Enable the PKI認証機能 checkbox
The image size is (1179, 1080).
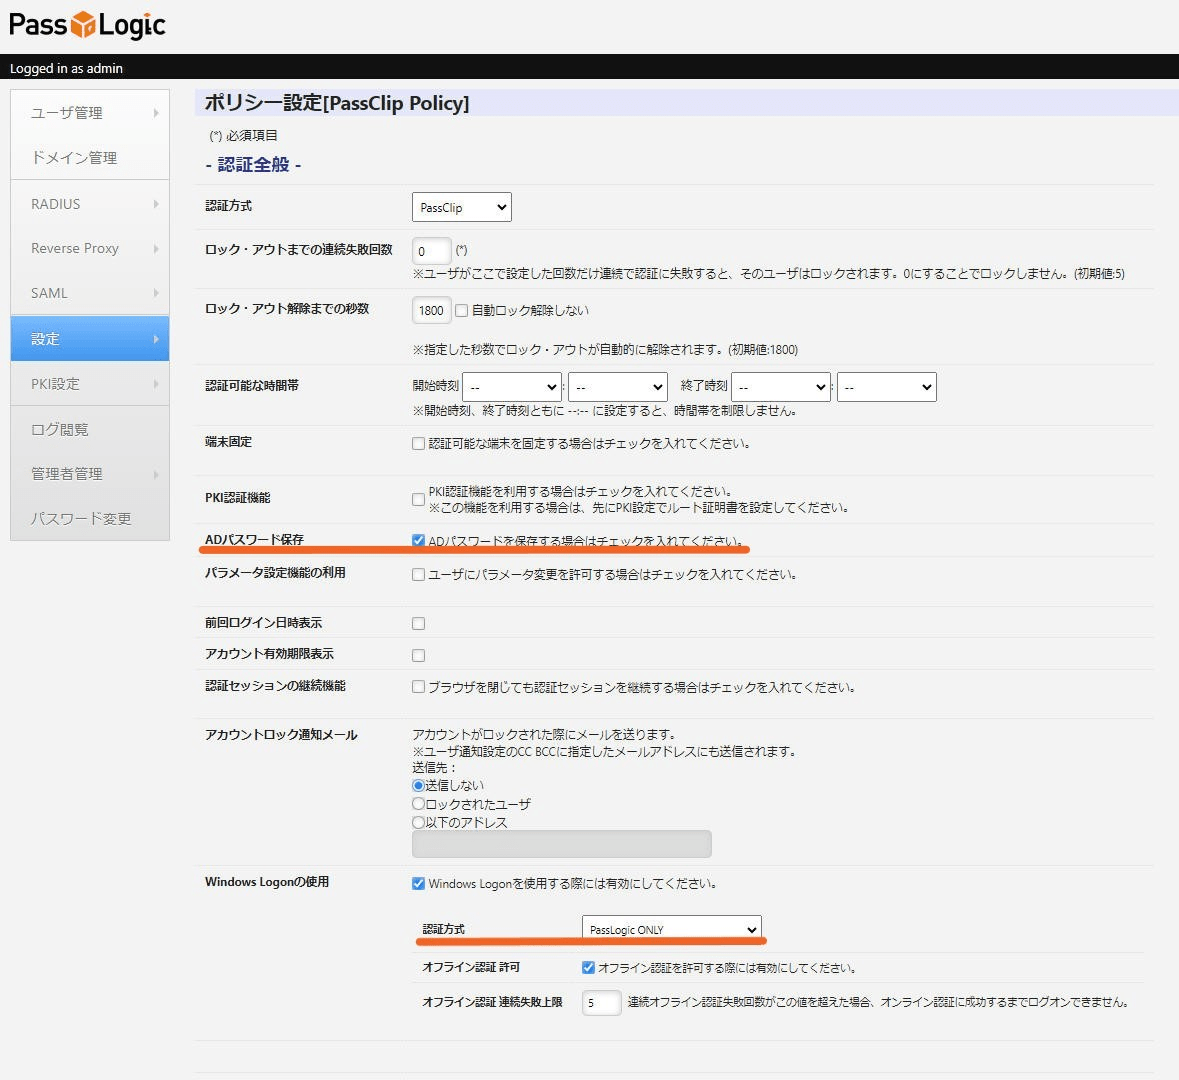[x=419, y=499]
